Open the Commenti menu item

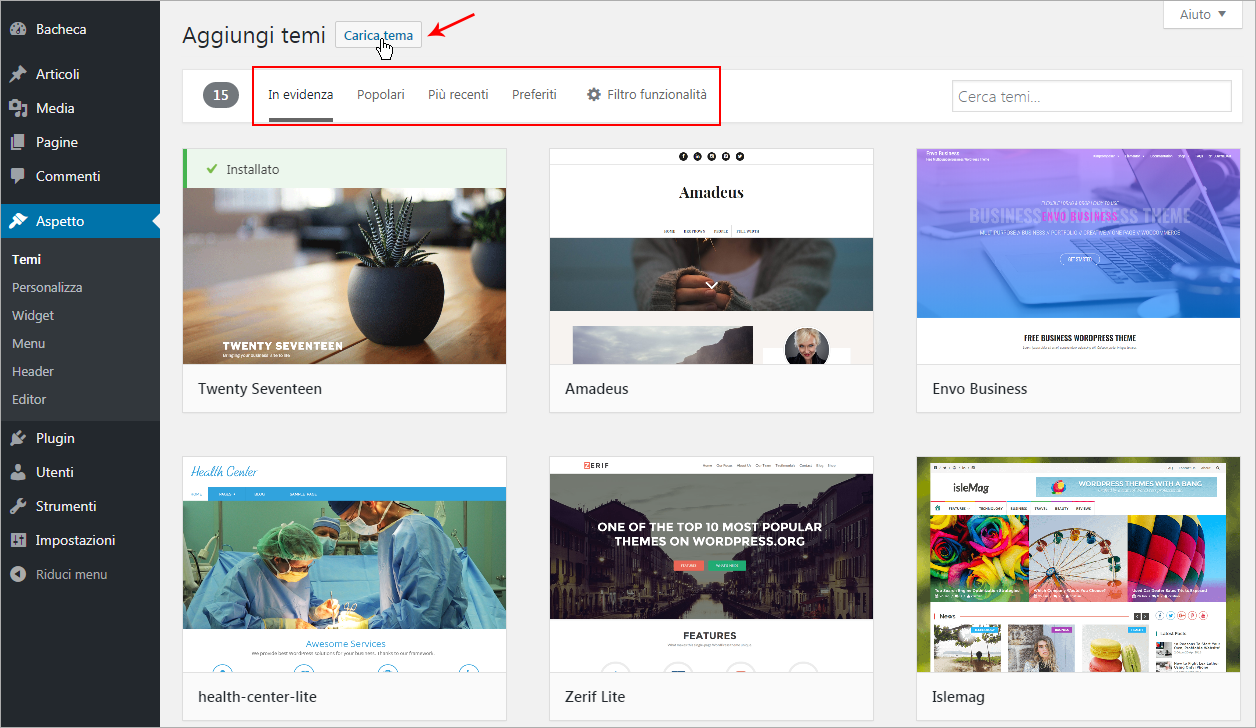point(80,176)
